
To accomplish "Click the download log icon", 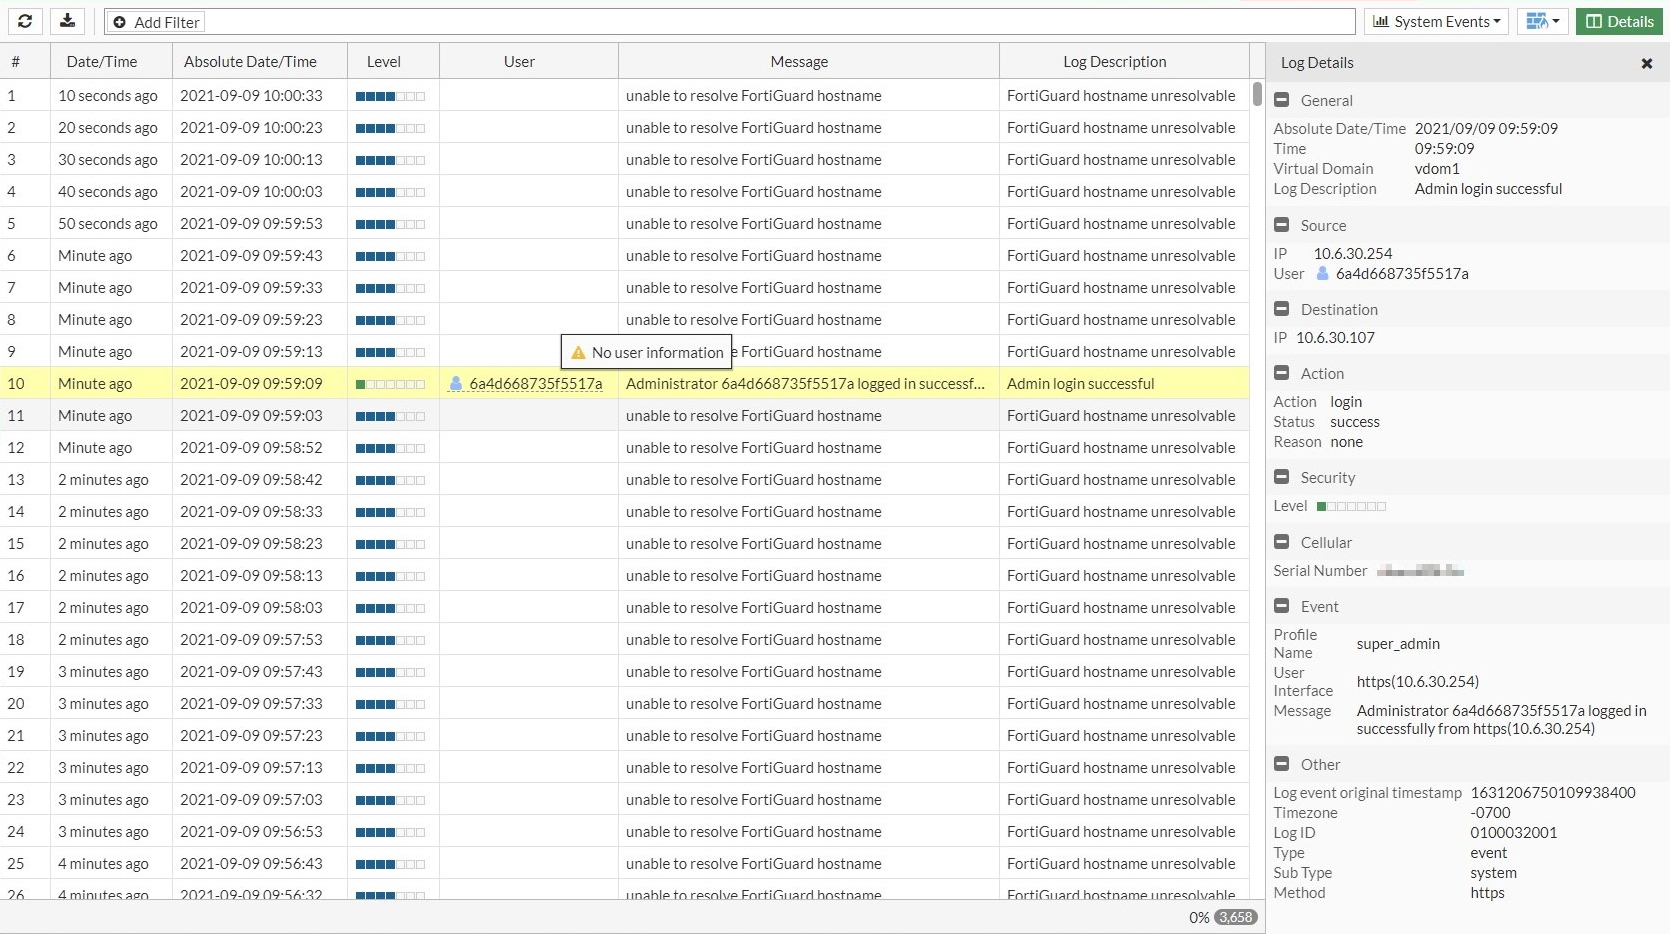I will [x=67, y=21].
